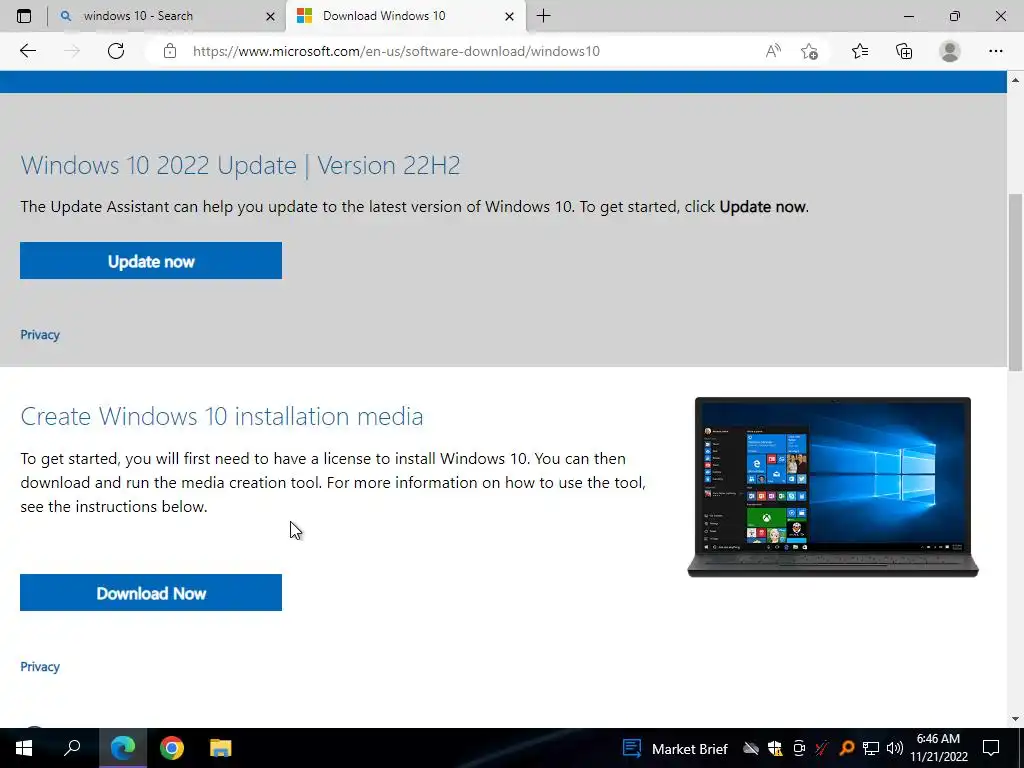Click the page's vertical scrollbar thumb
1024x768 pixels.
point(1016,281)
